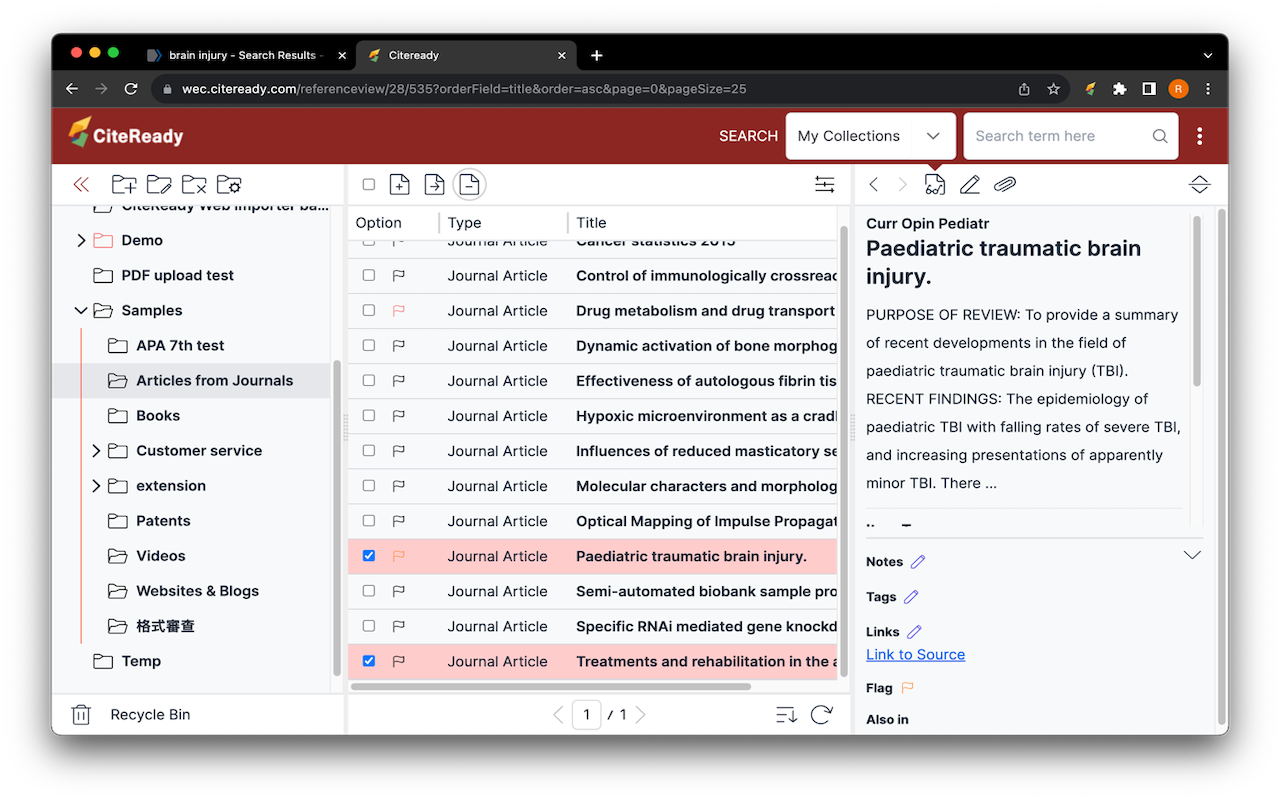
Task: Open the My Collections dropdown
Action: point(871,136)
